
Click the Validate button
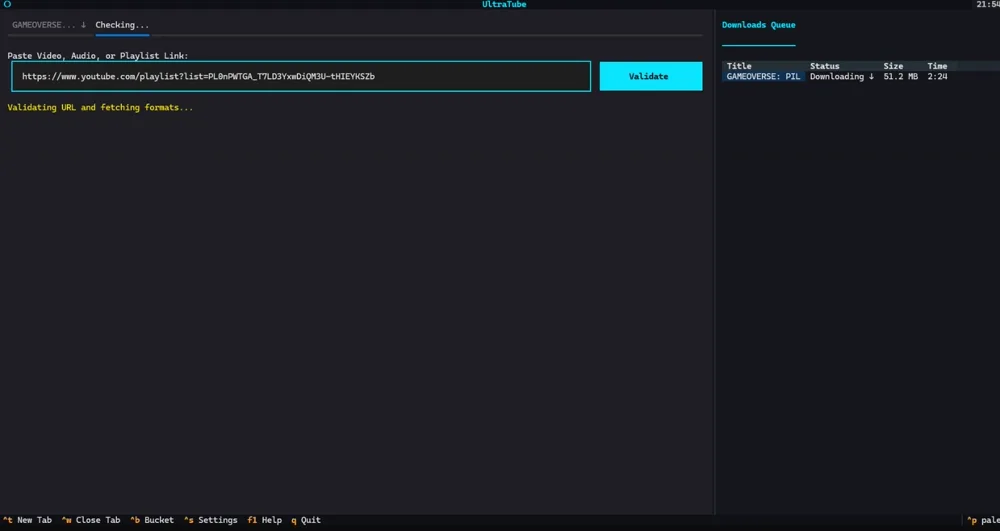651,76
